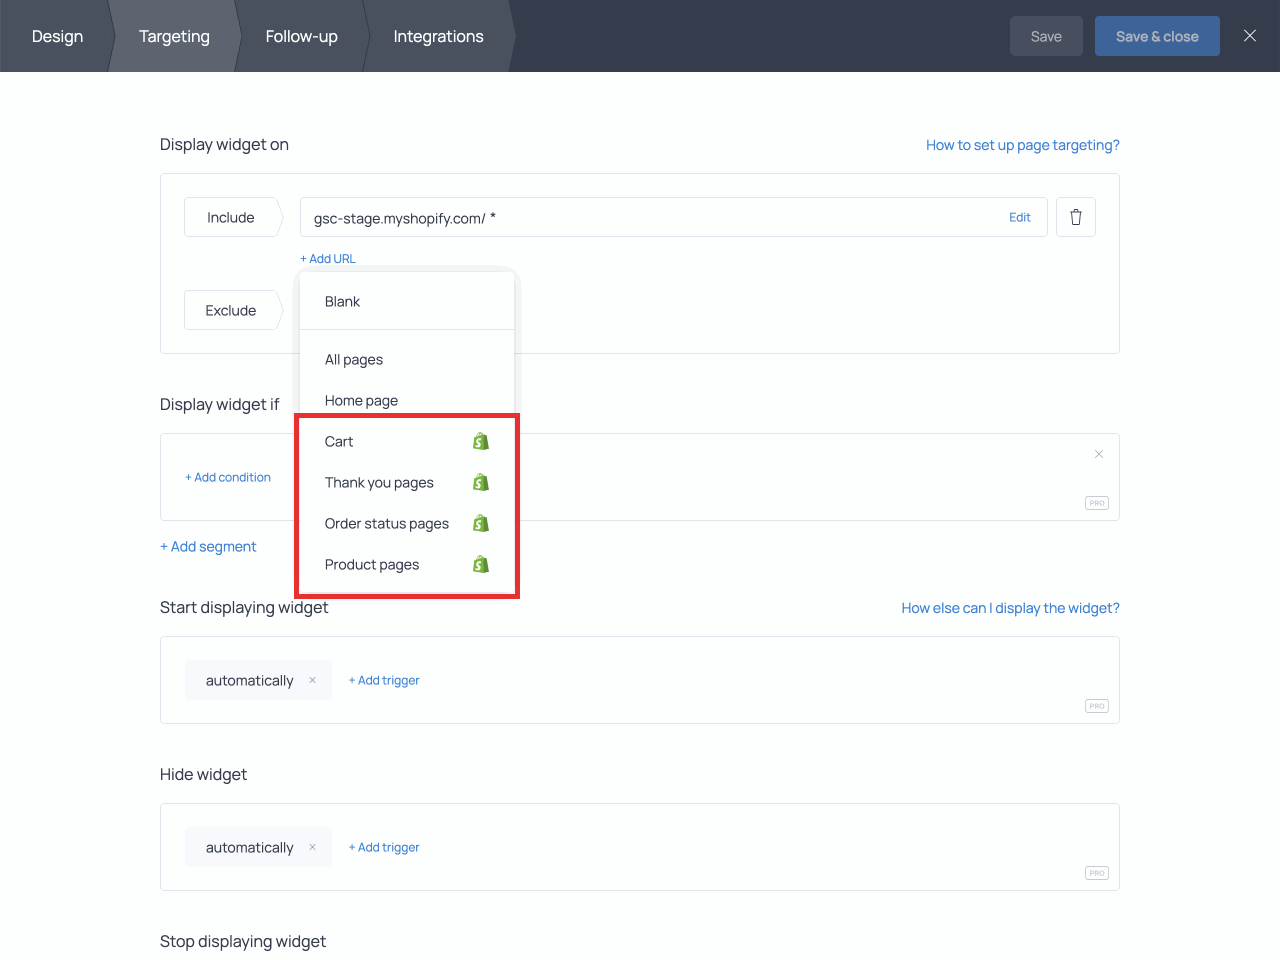Open the Include dropdown
This screenshot has width=1280, height=960.
(x=230, y=217)
